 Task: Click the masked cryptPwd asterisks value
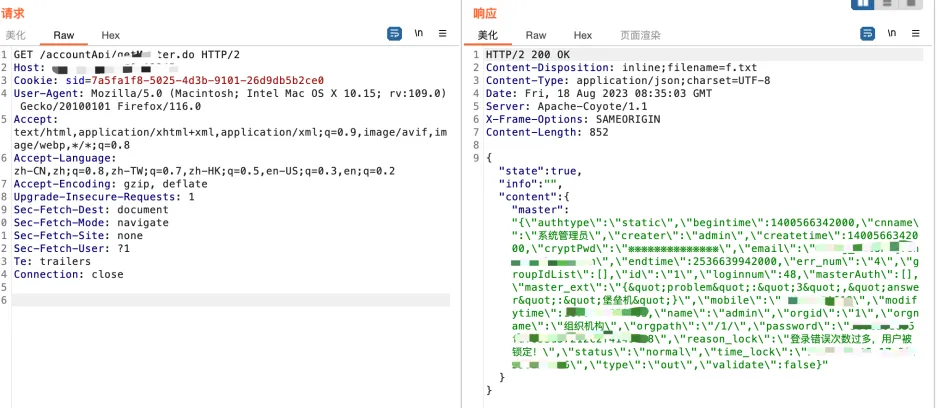(673, 249)
